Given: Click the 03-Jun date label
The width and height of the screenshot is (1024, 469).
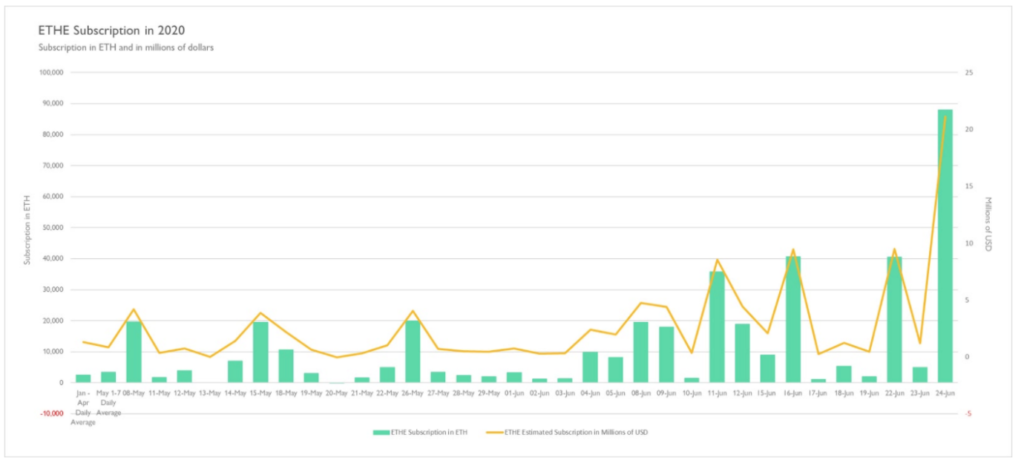Looking at the screenshot, I should [565, 393].
